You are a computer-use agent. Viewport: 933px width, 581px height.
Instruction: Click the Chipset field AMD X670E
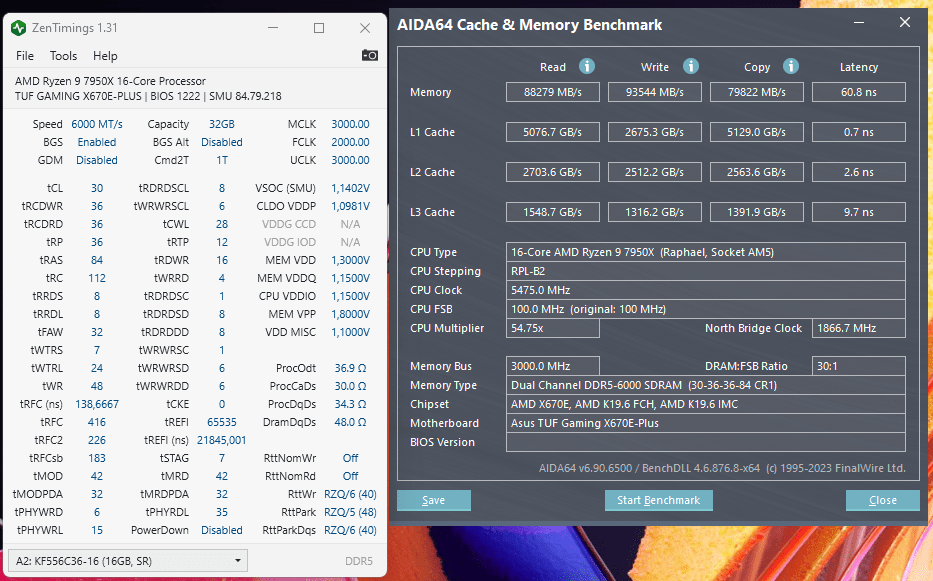706,404
